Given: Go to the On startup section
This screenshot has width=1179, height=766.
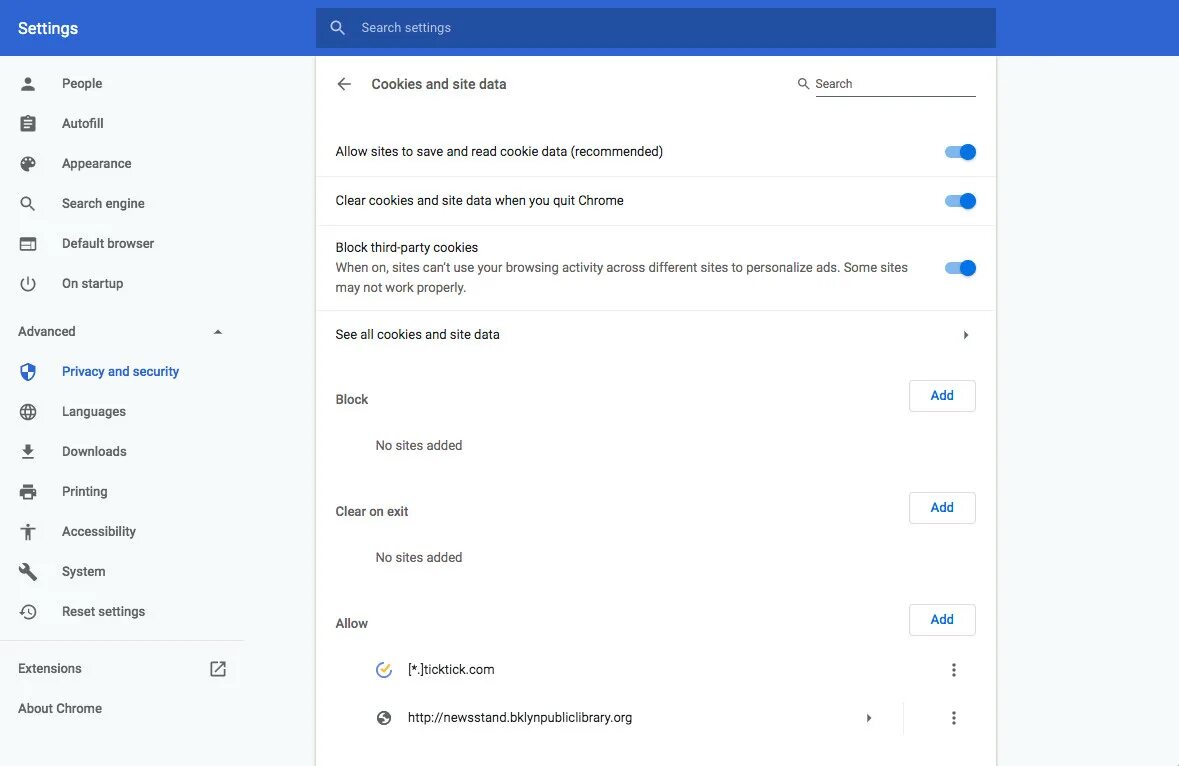Looking at the screenshot, I should pyautogui.click(x=92, y=284).
